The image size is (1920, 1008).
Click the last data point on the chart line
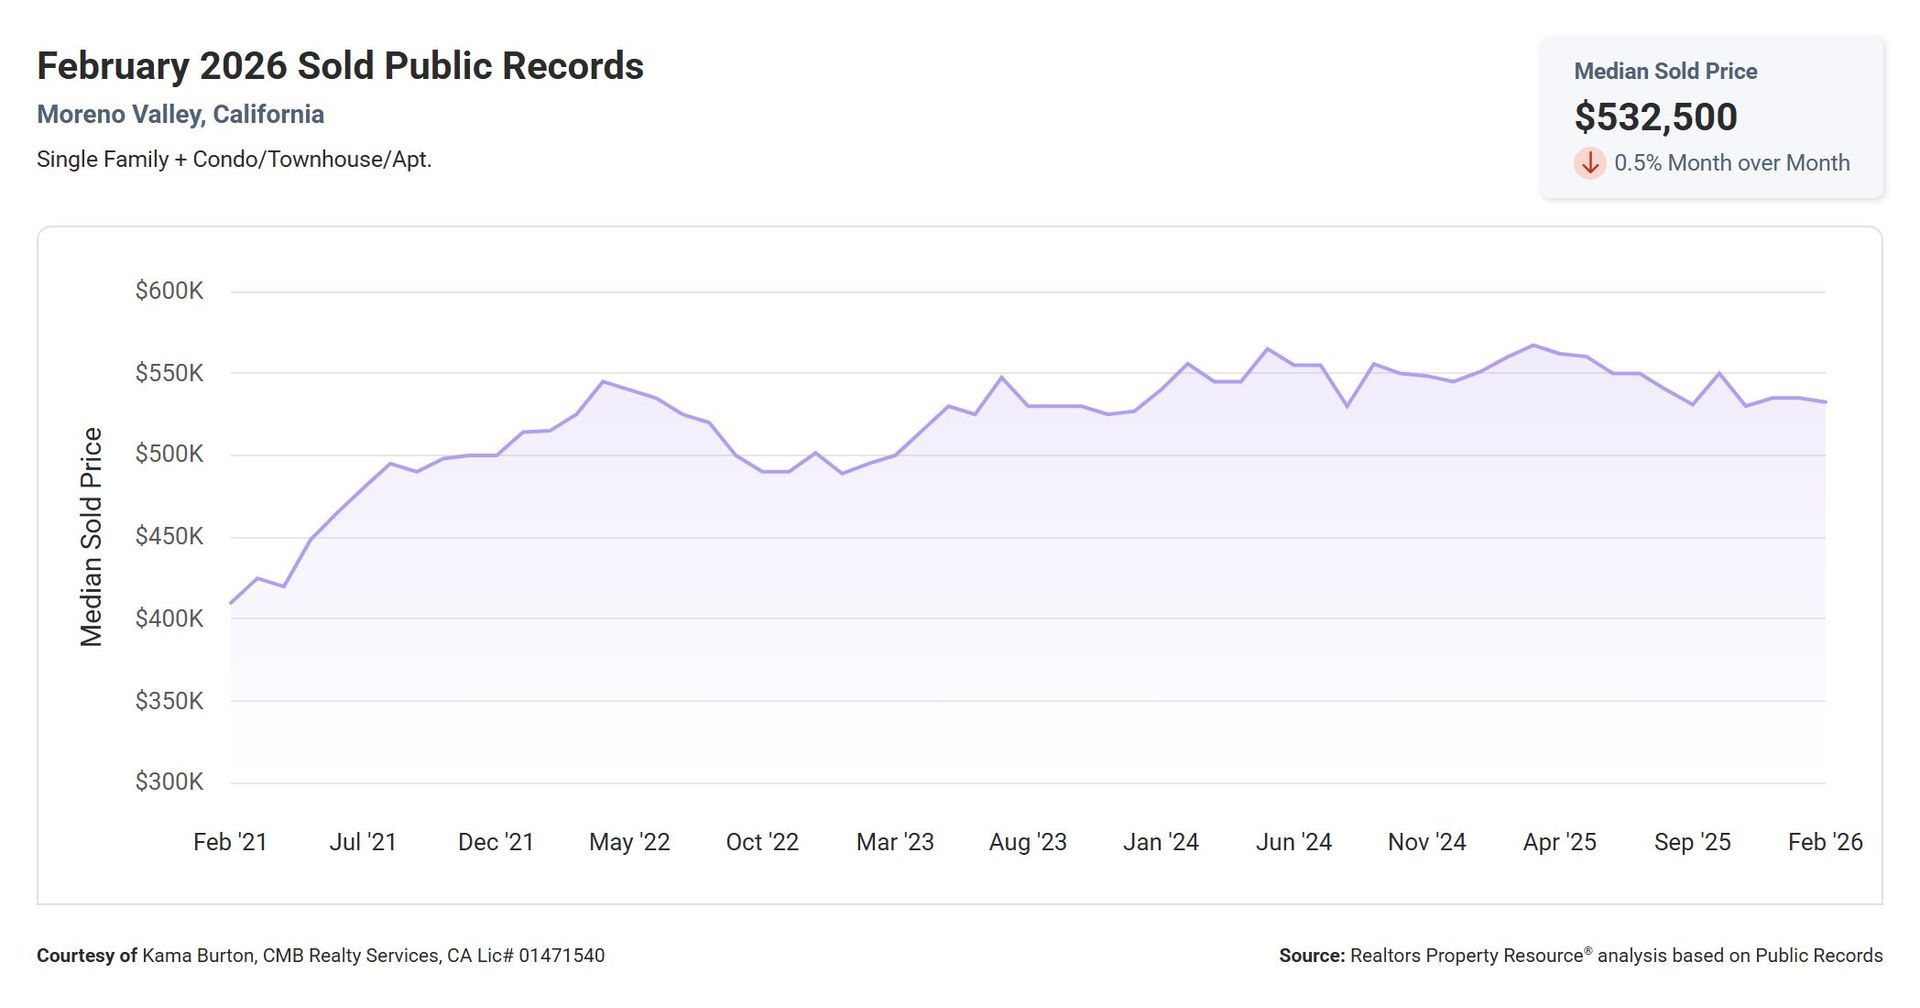point(1825,402)
